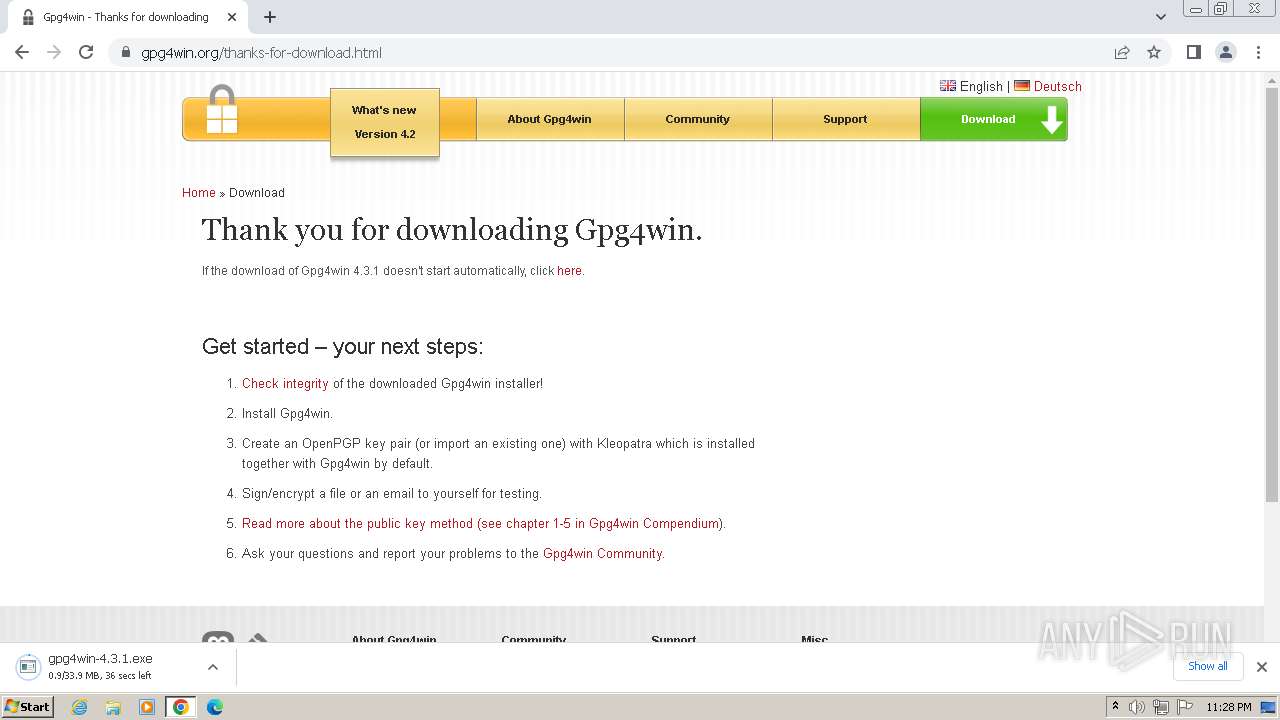Click the browser forward arrow
1280x720 pixels.
[54, 52]
